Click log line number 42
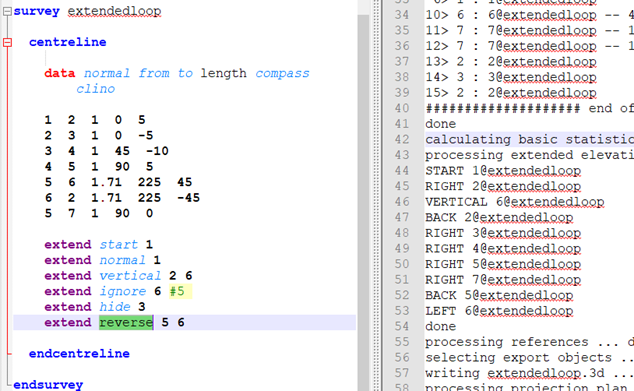This screenshot has width=634, height=391. (402, 139)
